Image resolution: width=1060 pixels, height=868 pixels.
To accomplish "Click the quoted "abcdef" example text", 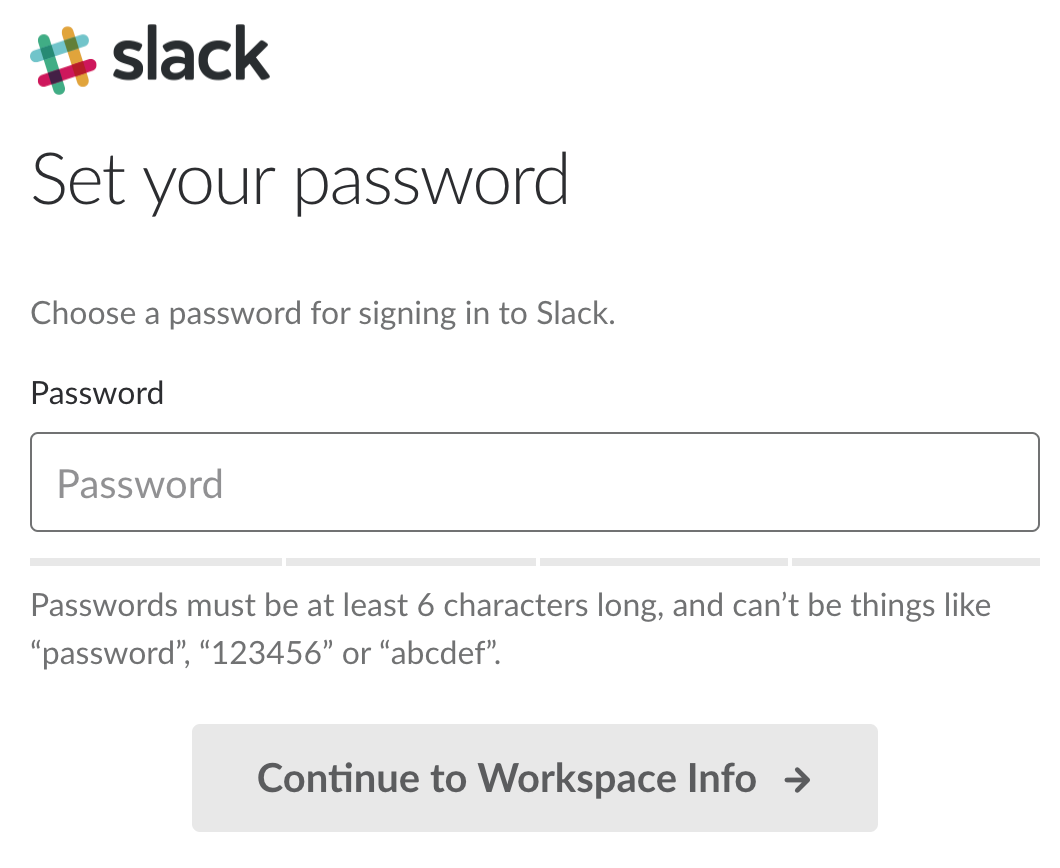I will point(437,654).
